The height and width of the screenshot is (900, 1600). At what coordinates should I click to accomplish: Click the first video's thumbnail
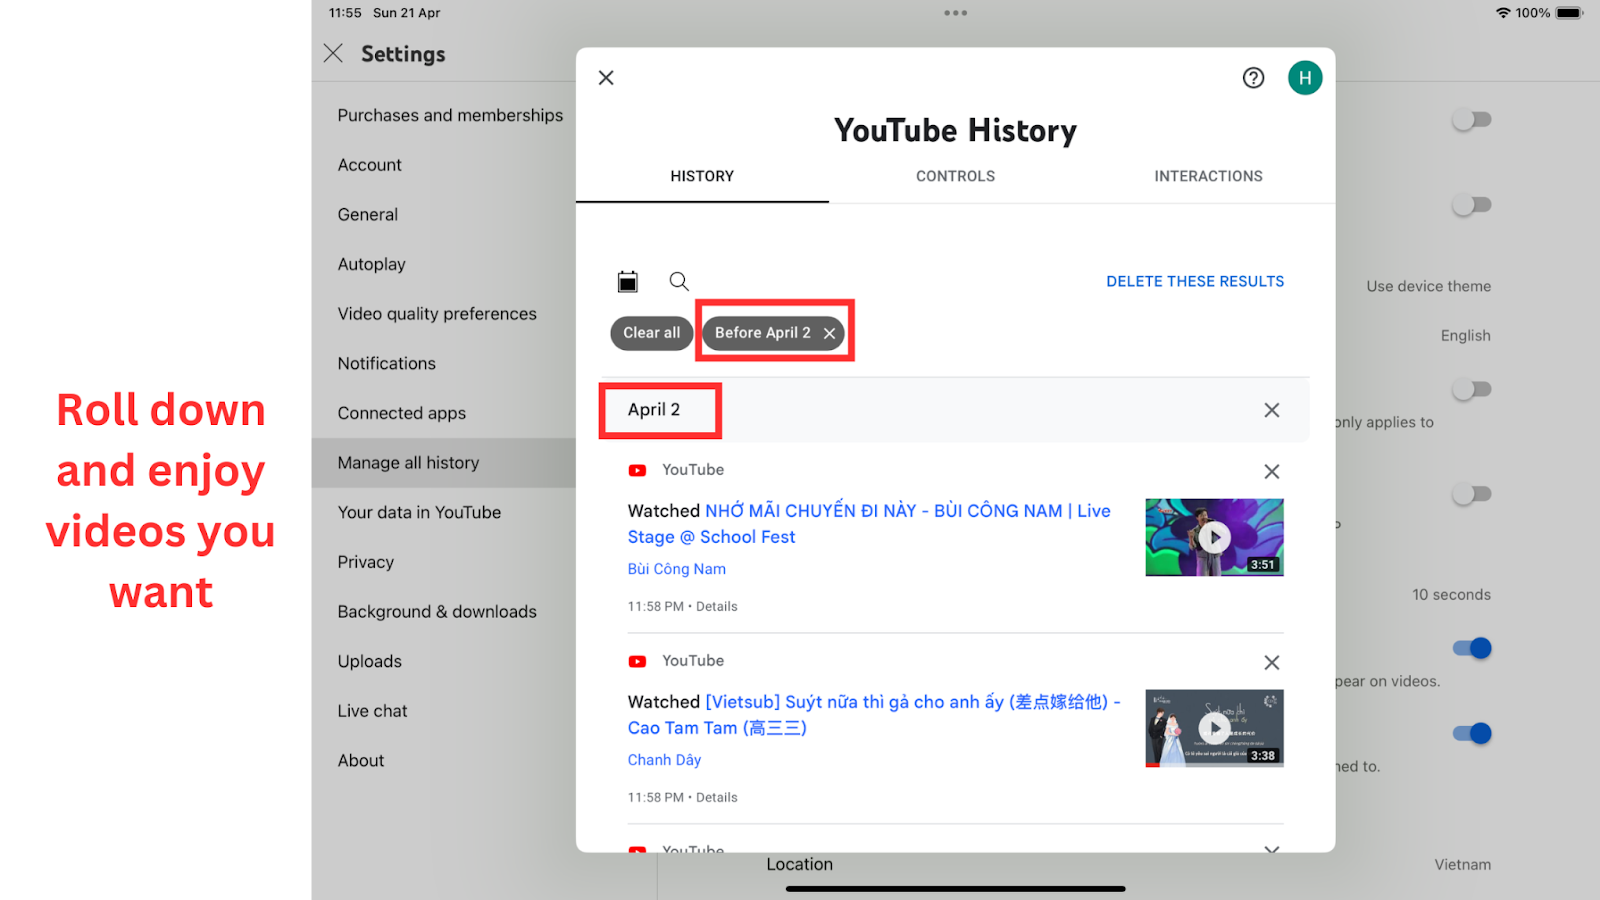point(1214,537)
